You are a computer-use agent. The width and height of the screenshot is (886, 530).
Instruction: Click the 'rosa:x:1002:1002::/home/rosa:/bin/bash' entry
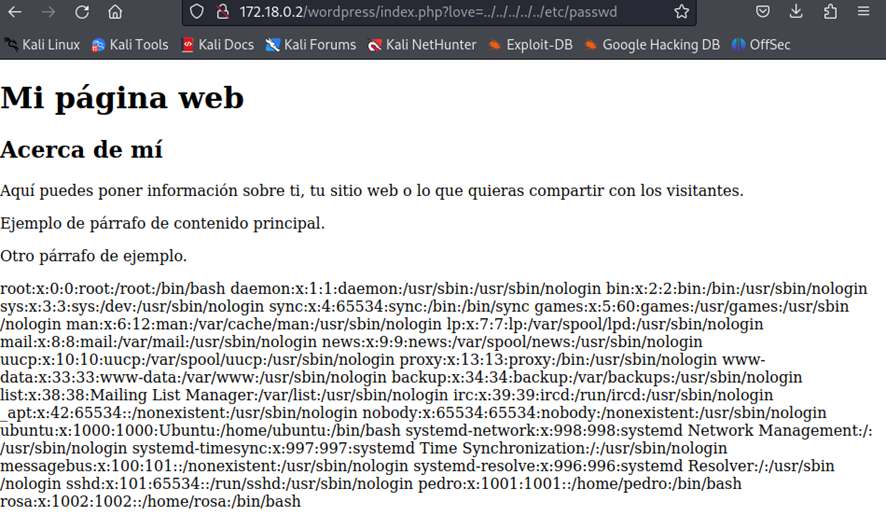(150, 501)
